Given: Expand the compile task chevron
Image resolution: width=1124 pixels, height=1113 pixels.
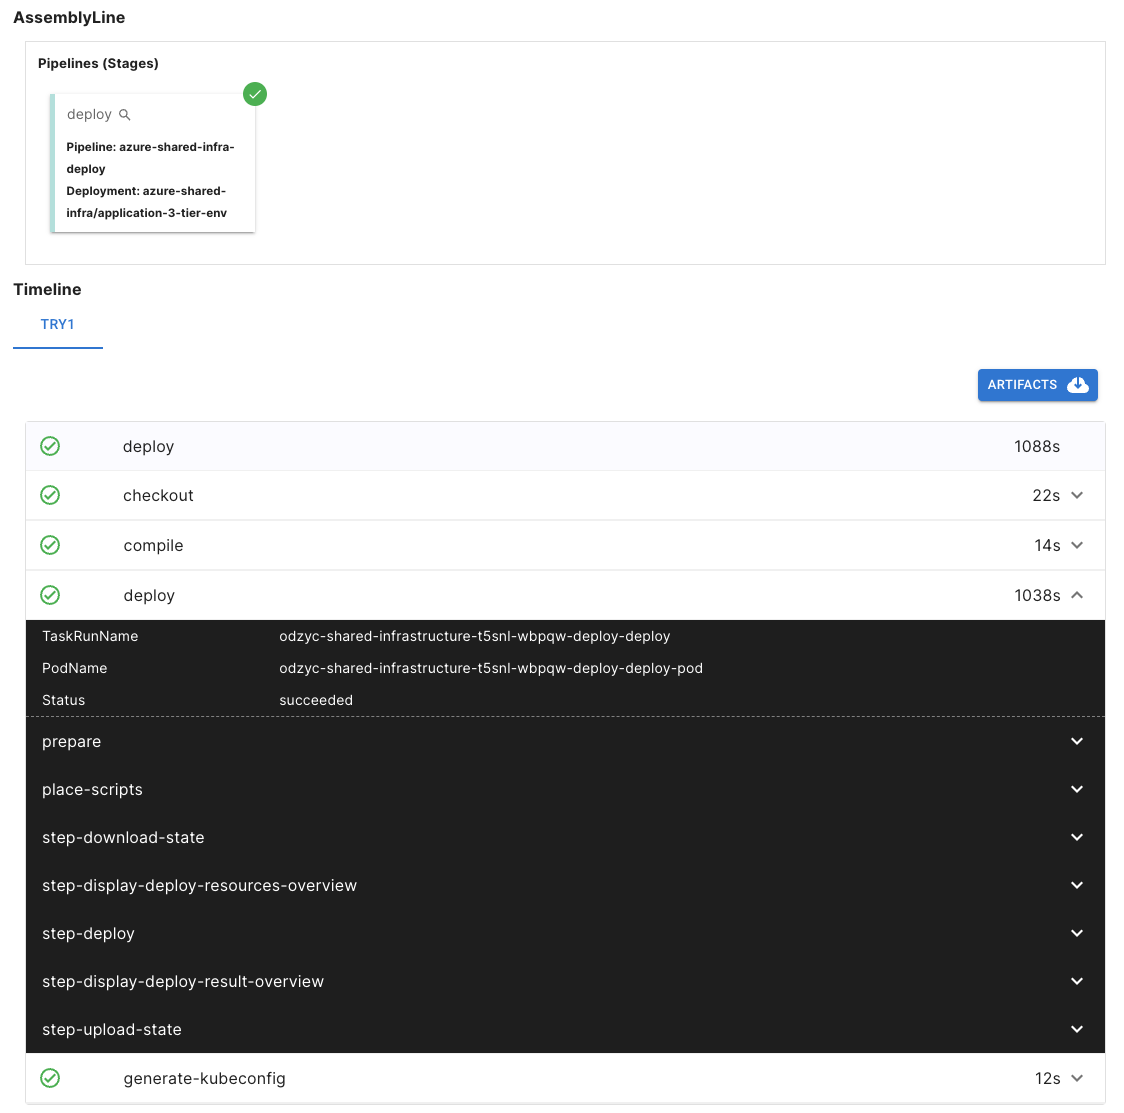Looking at the screenshot, I should [x=1077, y=545].
